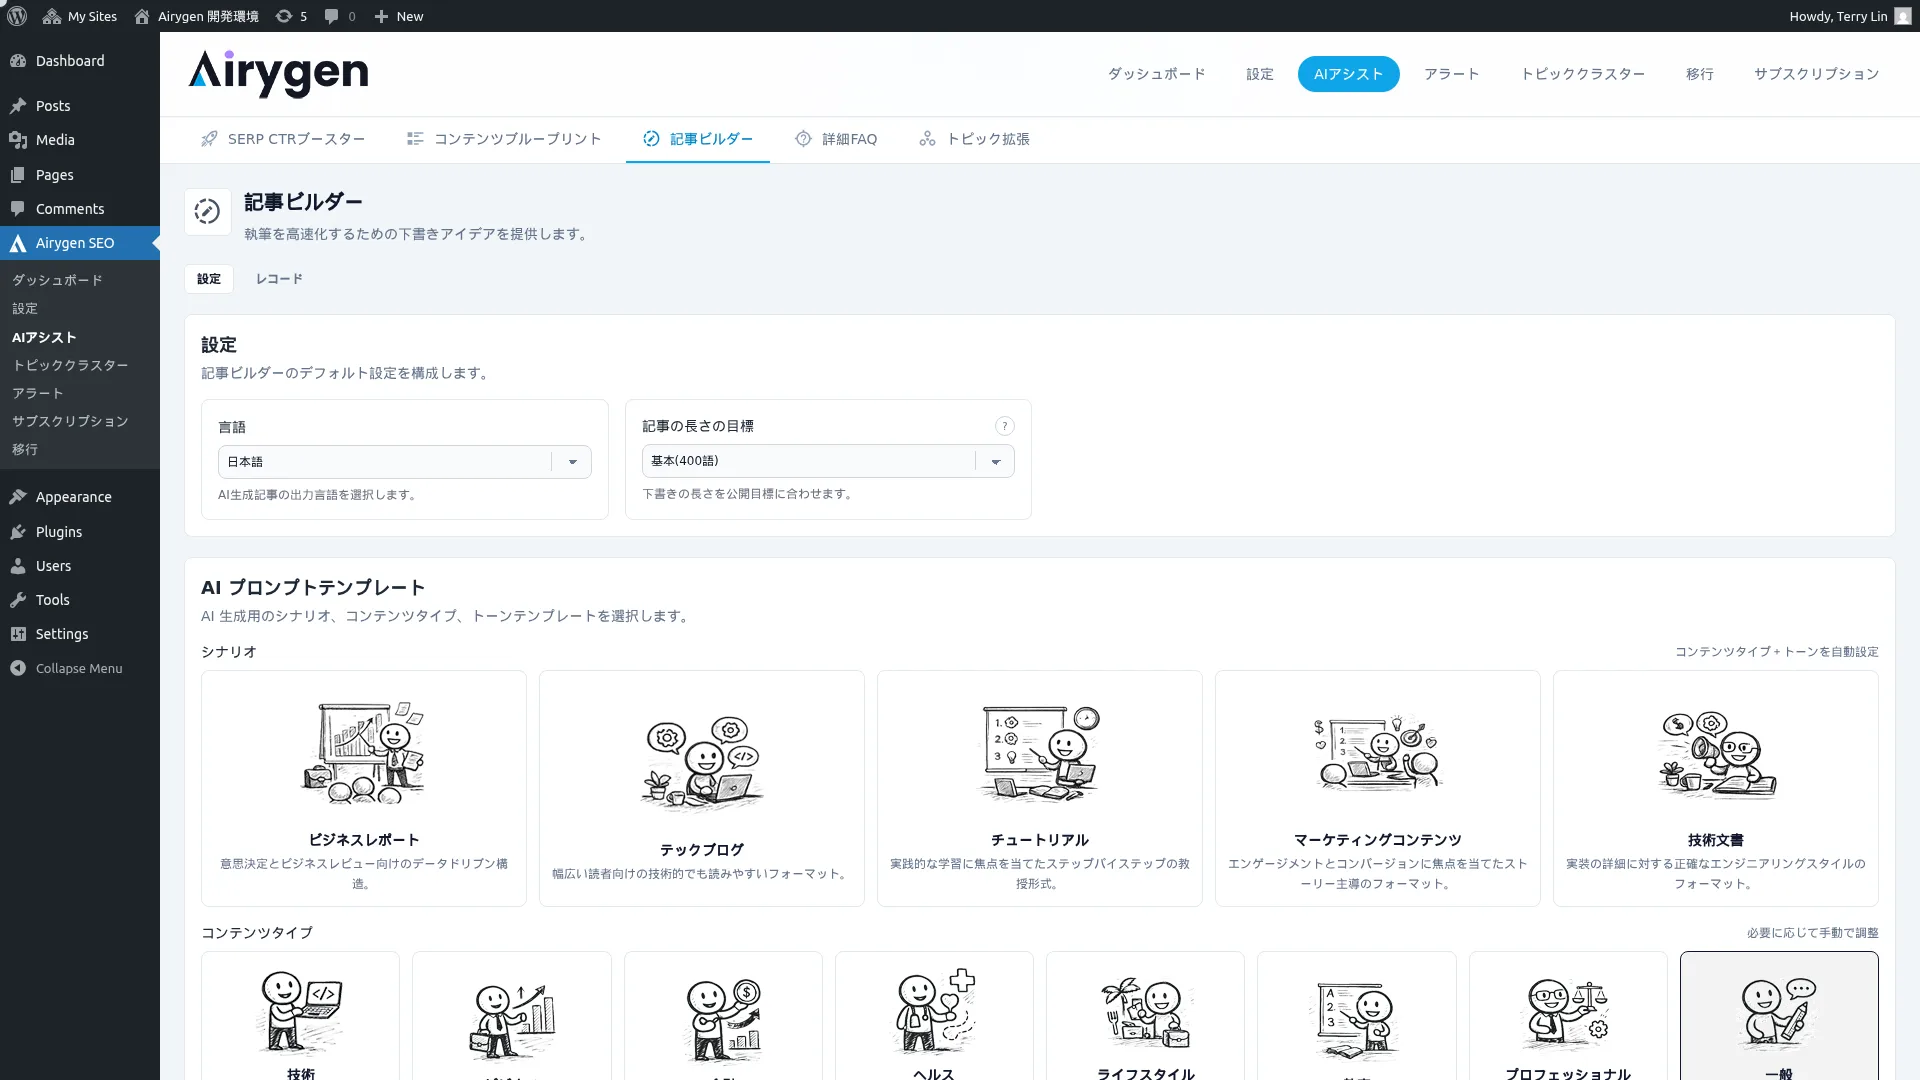Switch to ダッシュボード in the top navigation

coord(1156,74)
